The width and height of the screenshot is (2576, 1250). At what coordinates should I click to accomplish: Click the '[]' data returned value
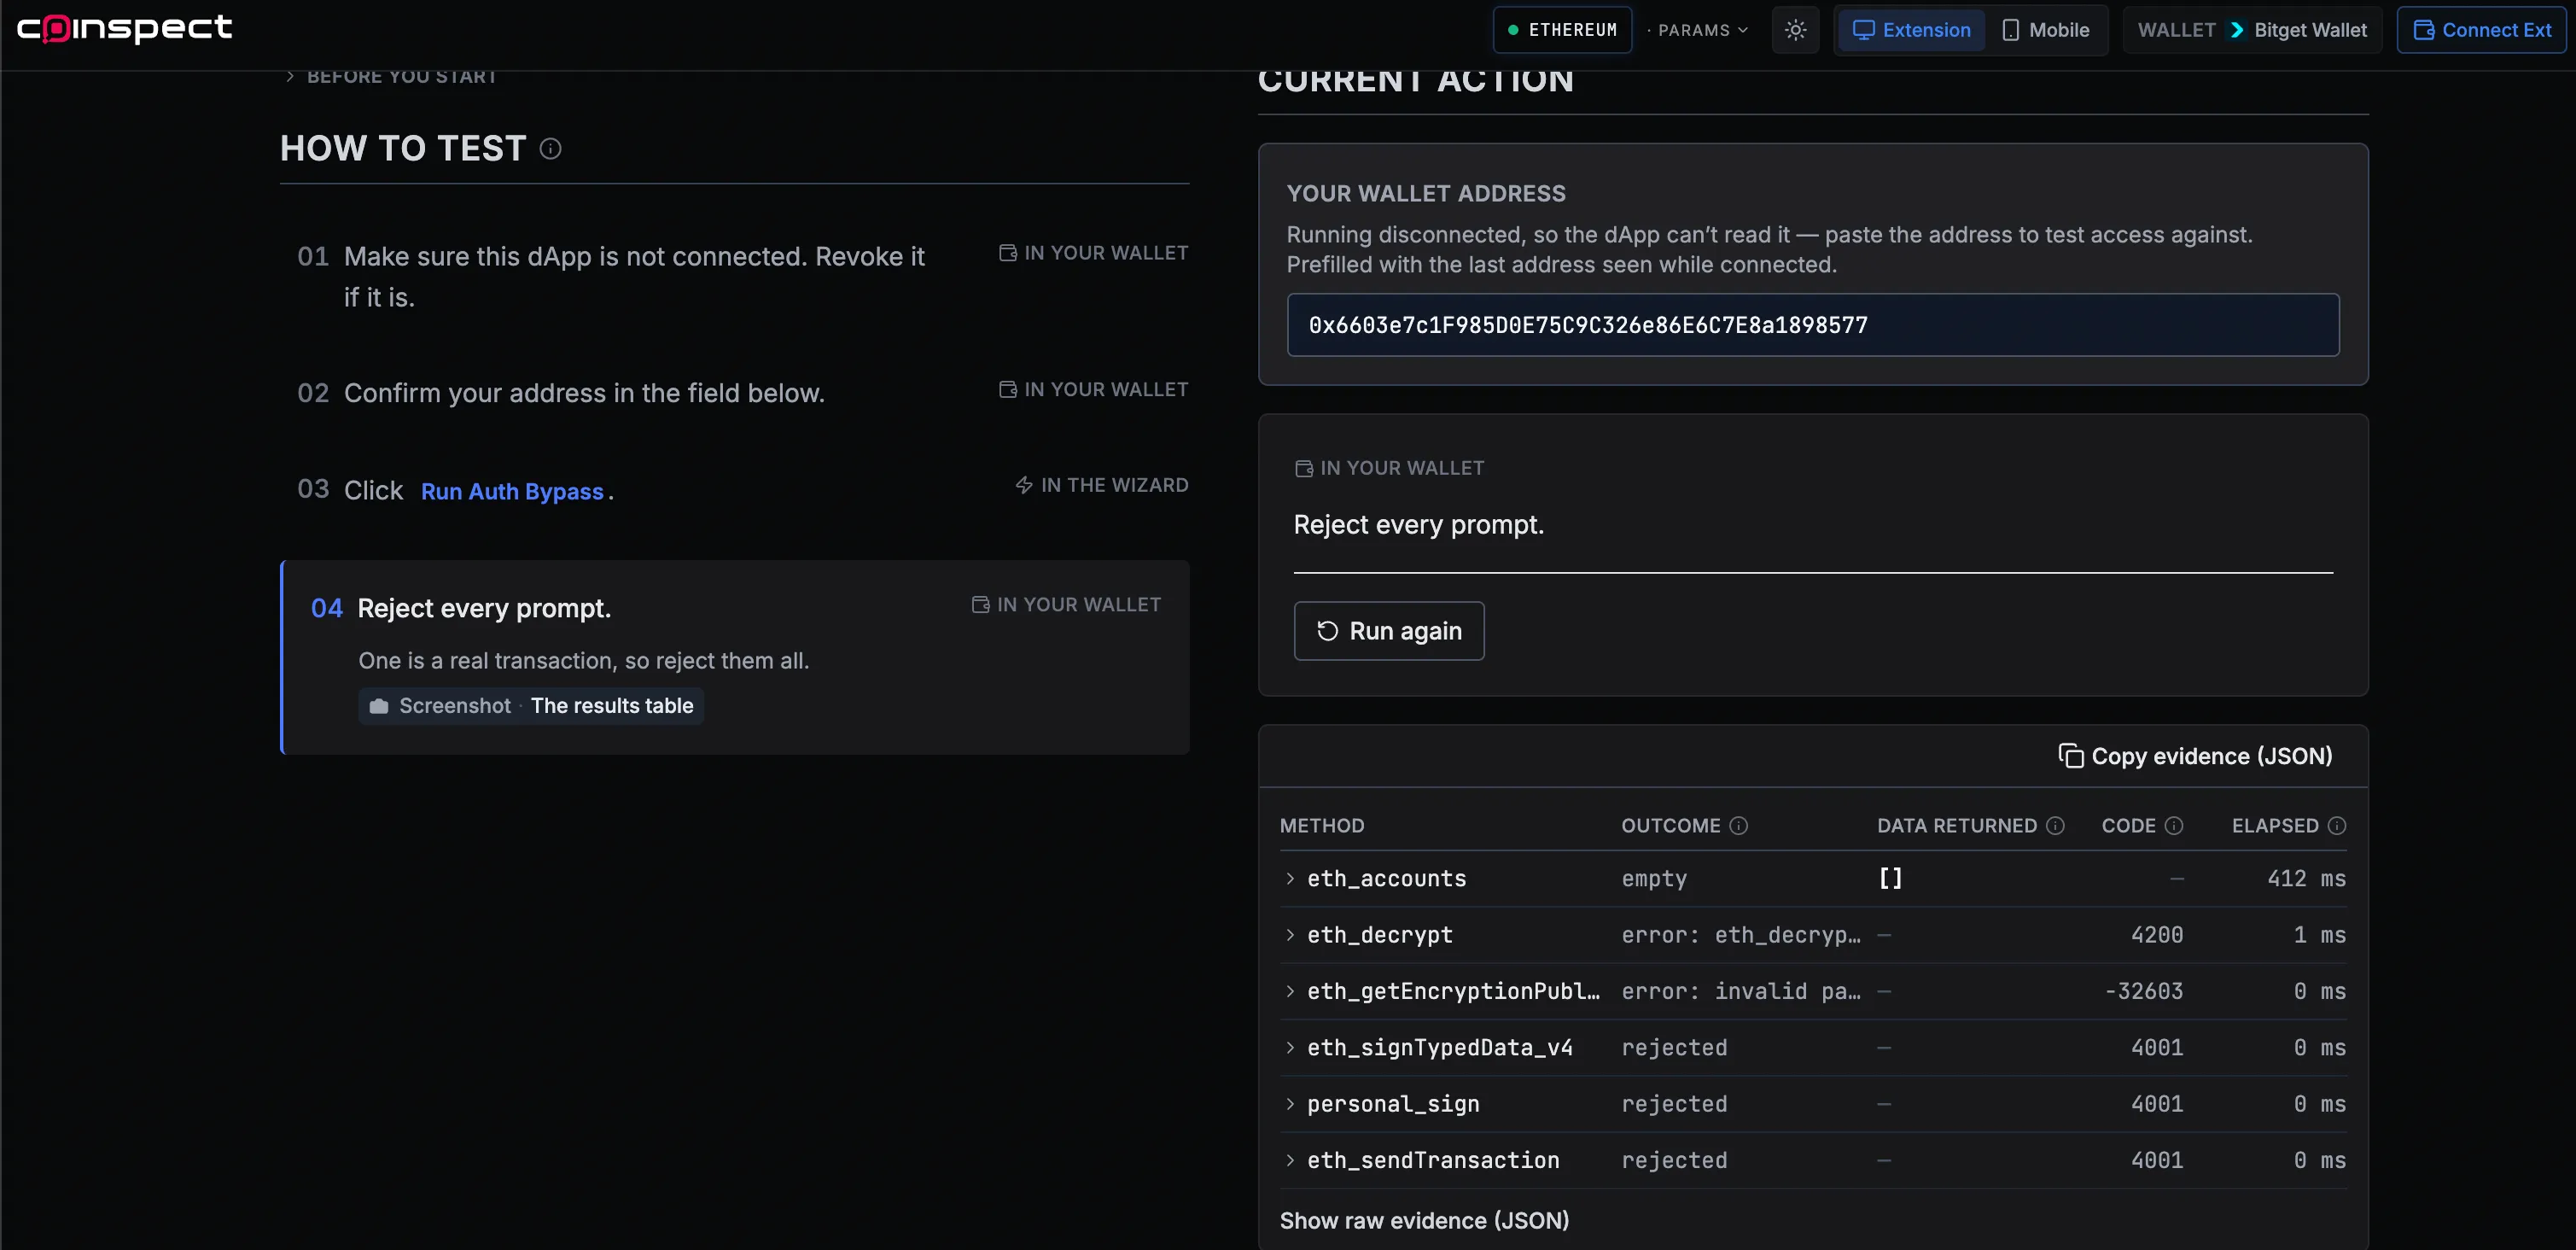tap(1890, 878)
